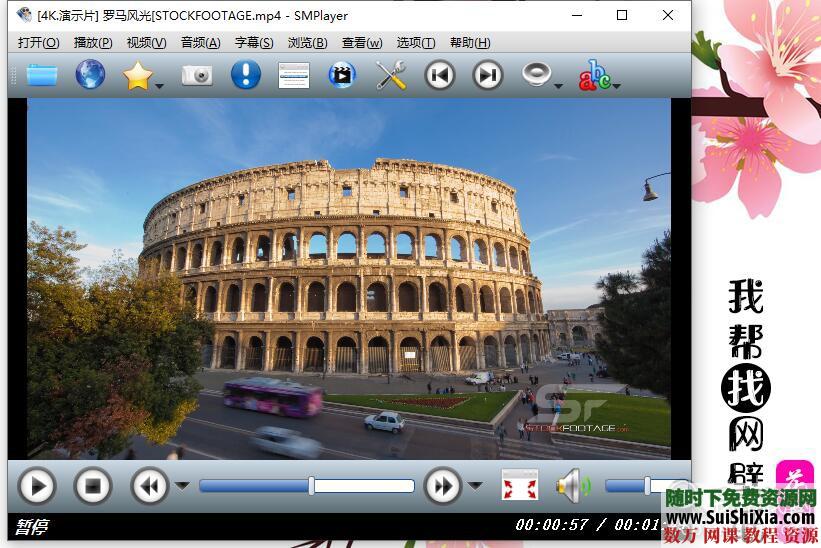Expand the favorites star dropdown arrow
Screen dimensions: 821x548
[x=160, y=86]
